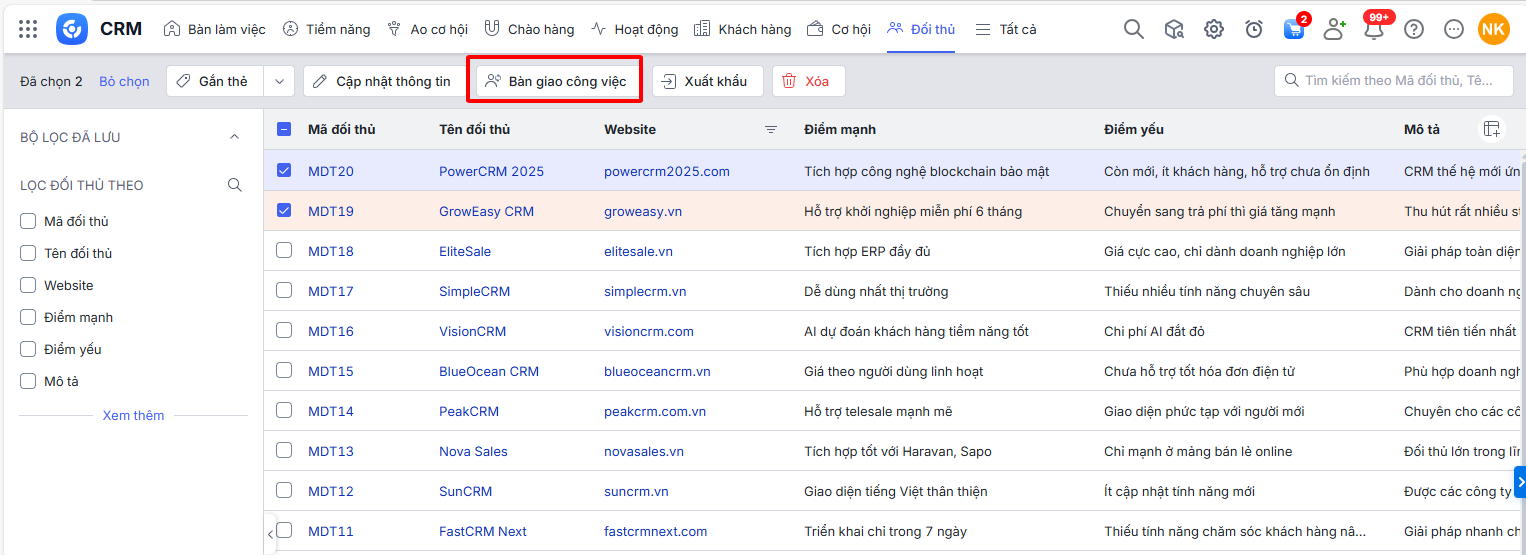Enable the Website filter checkbox
The height and width of the screenshot is (555, 1526).
[28, 285]
